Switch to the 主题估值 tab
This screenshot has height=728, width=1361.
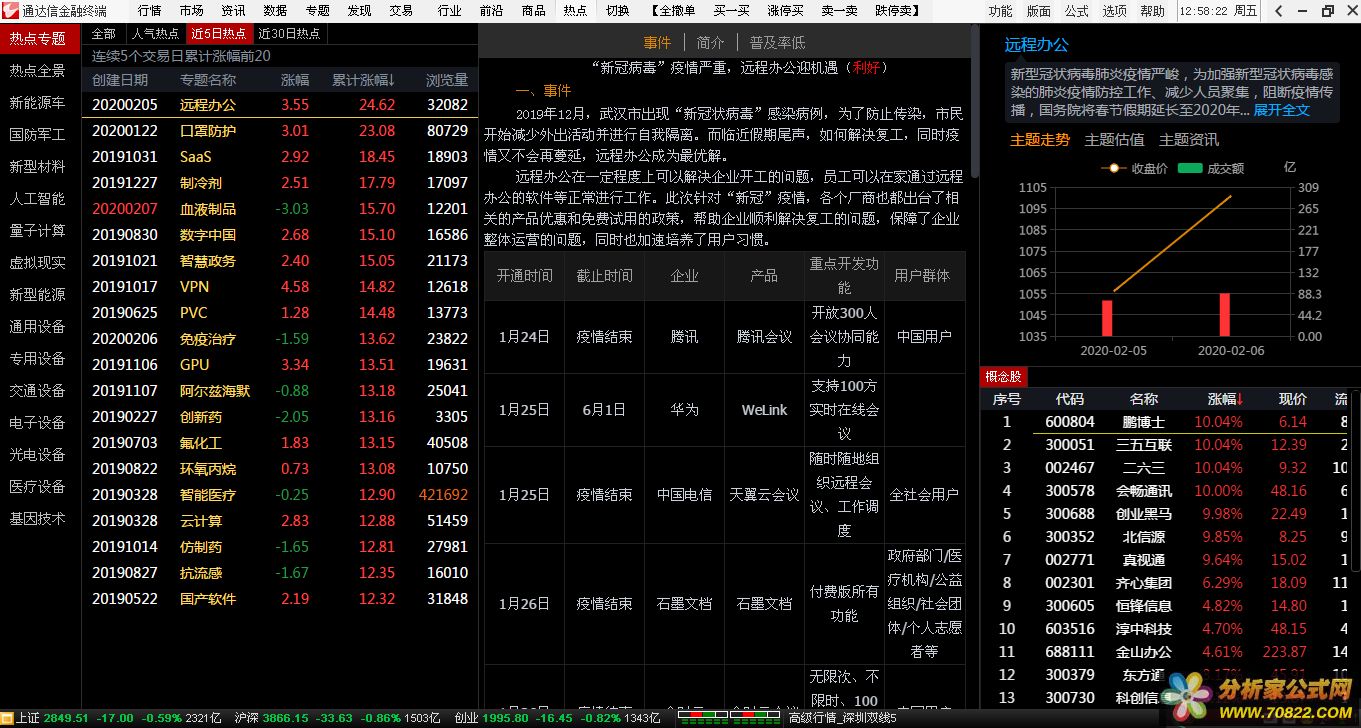(x=1114, y=140)
